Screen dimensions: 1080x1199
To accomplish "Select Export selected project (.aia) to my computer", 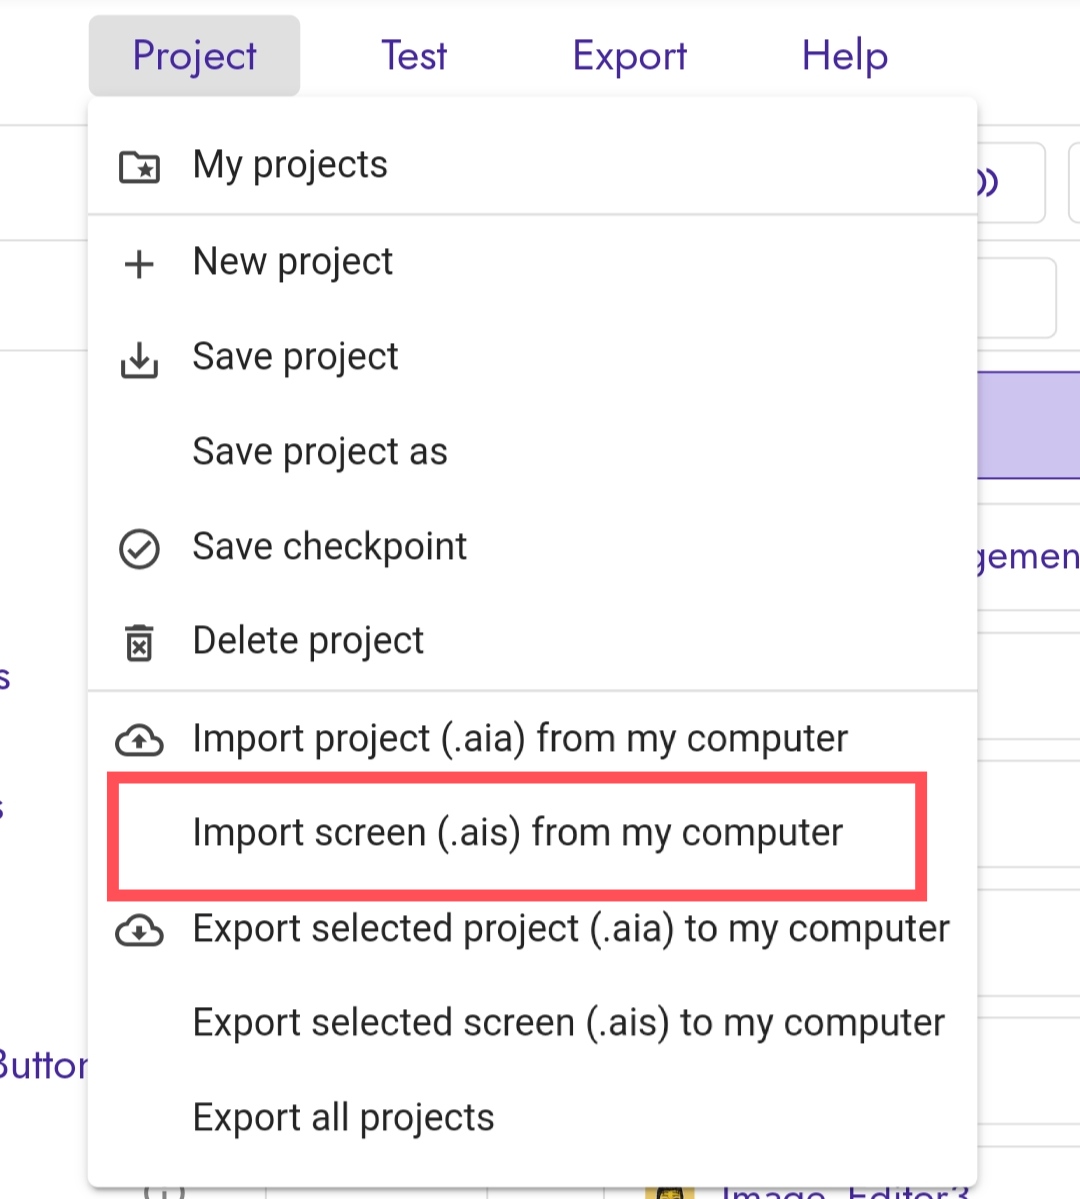I will [532, 929].
